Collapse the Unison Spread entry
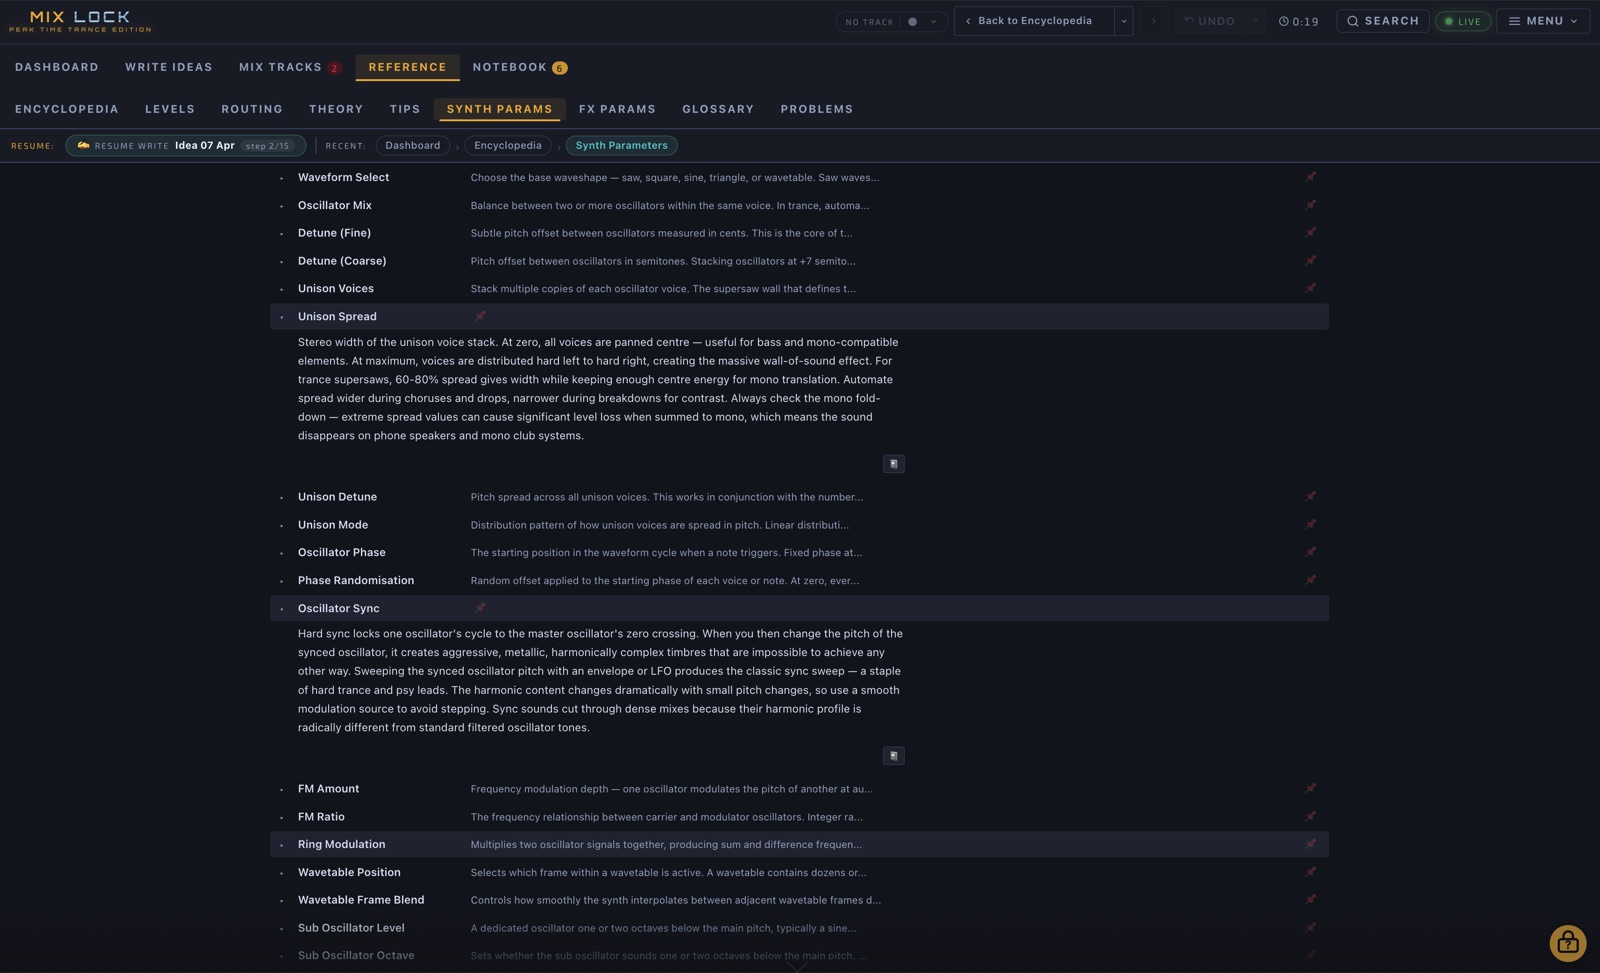The image size is (1600, 973). pyautogui.click(x=799, y=316)
